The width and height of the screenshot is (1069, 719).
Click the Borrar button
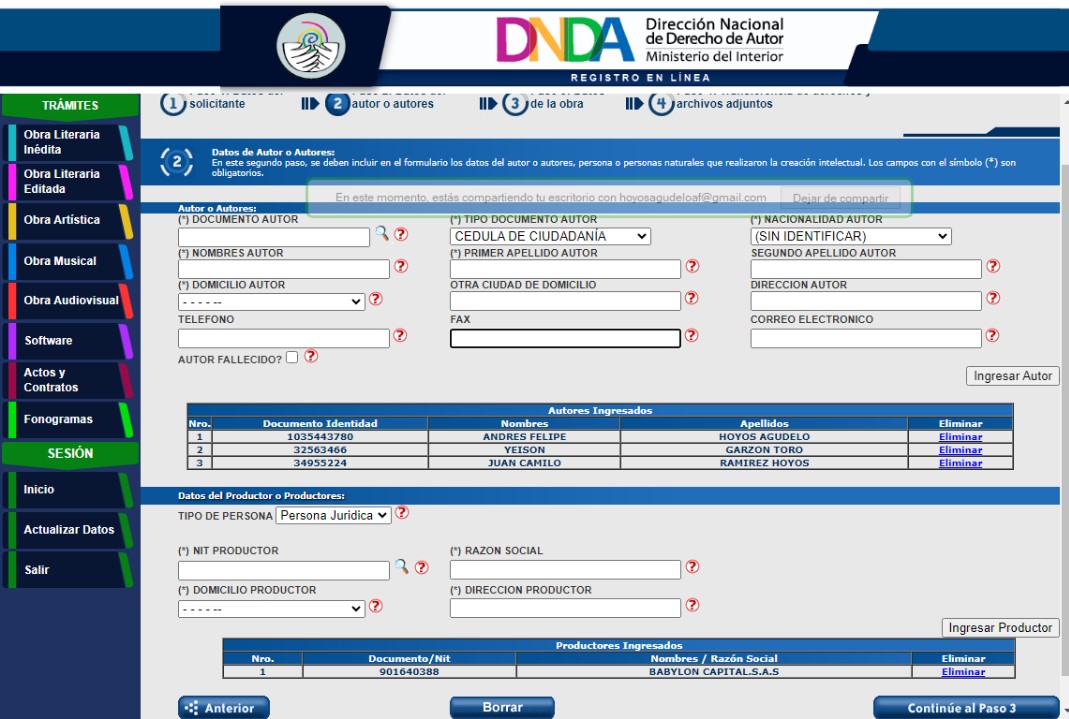click(502, 707)
